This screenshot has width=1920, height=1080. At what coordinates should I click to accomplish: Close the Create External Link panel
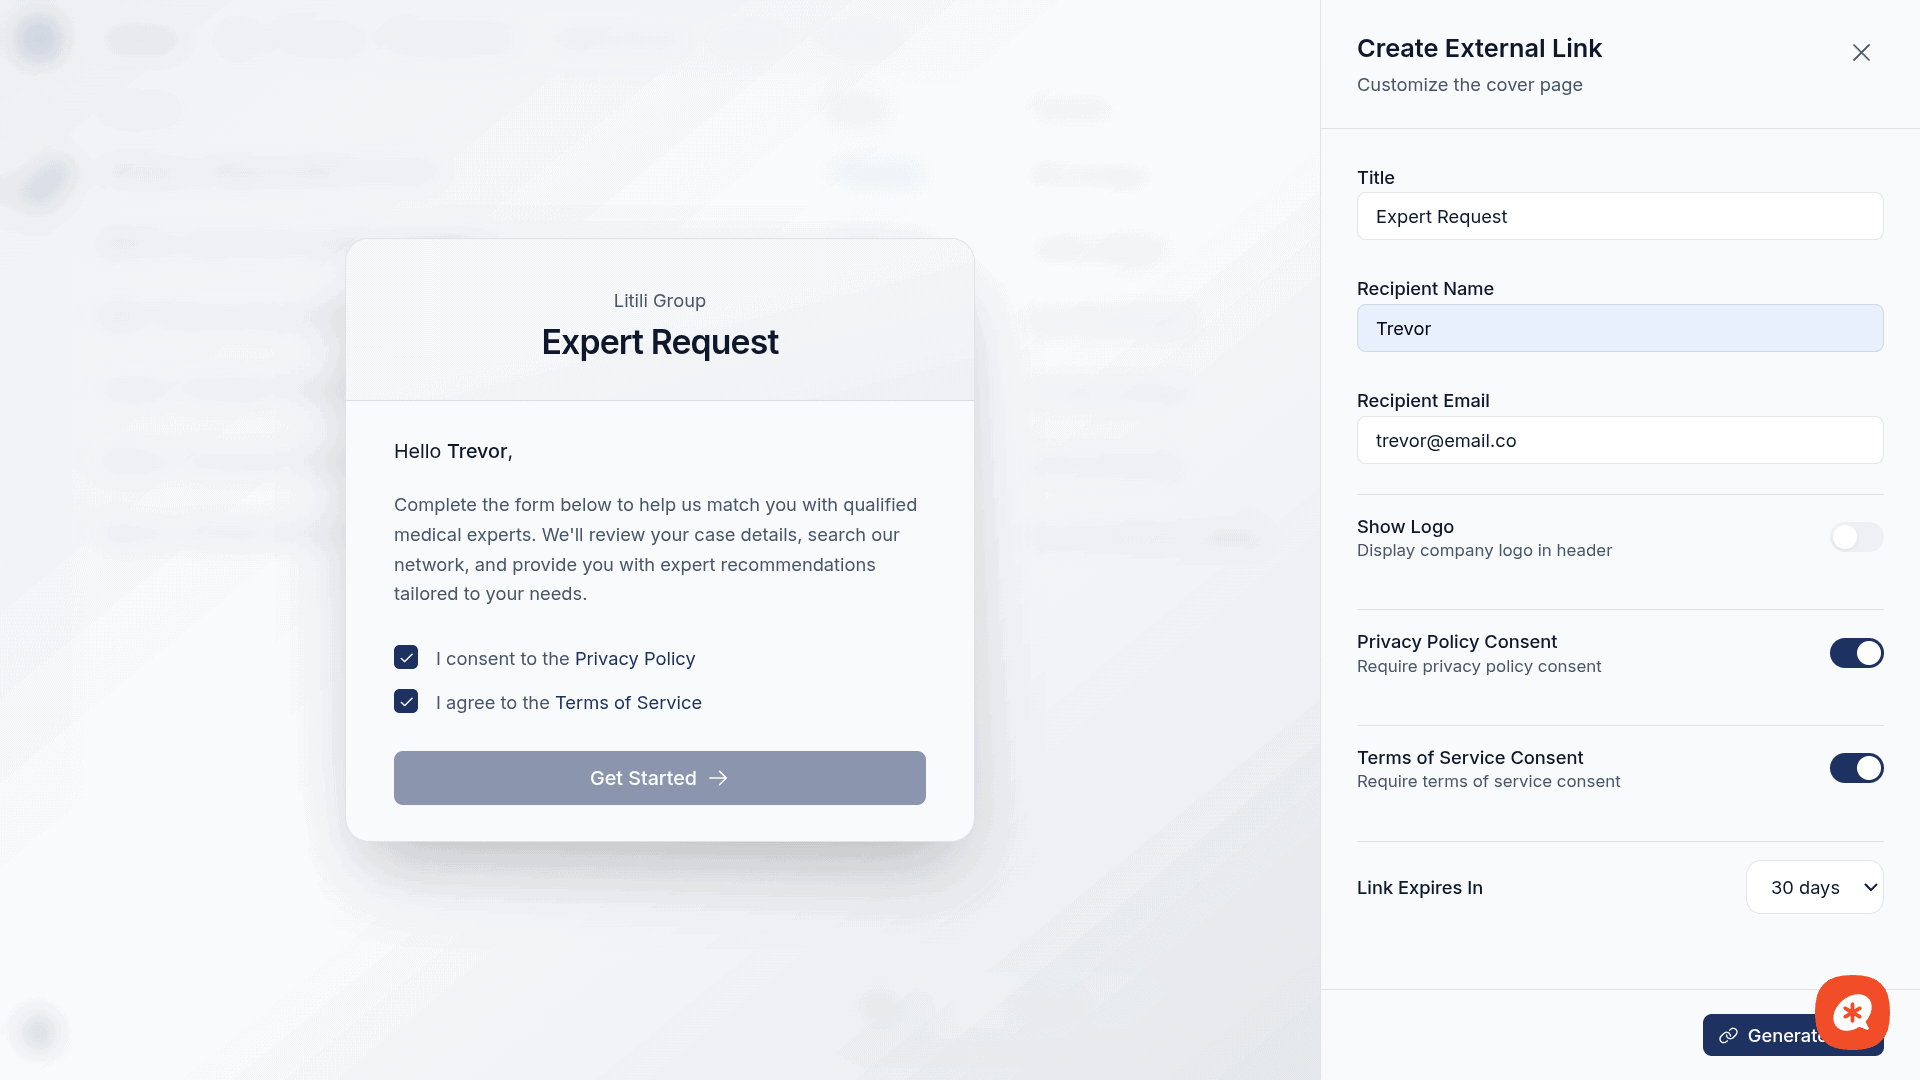coord(1860,52)
